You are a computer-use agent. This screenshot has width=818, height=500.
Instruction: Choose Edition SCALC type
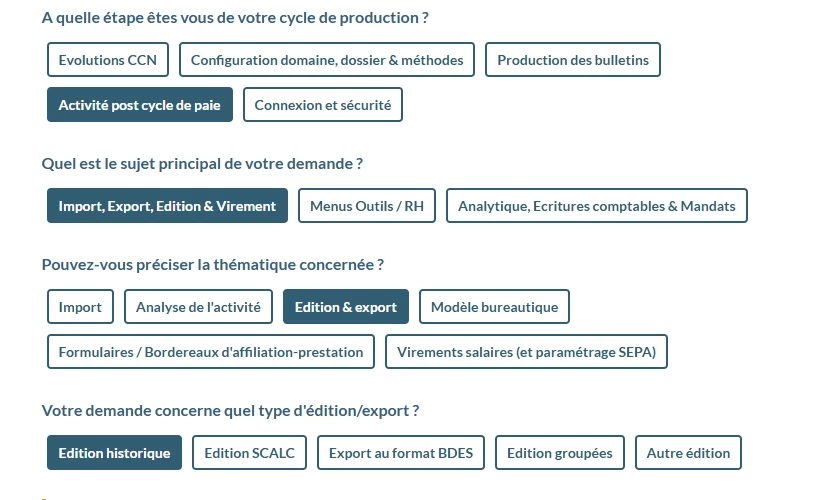249,453
